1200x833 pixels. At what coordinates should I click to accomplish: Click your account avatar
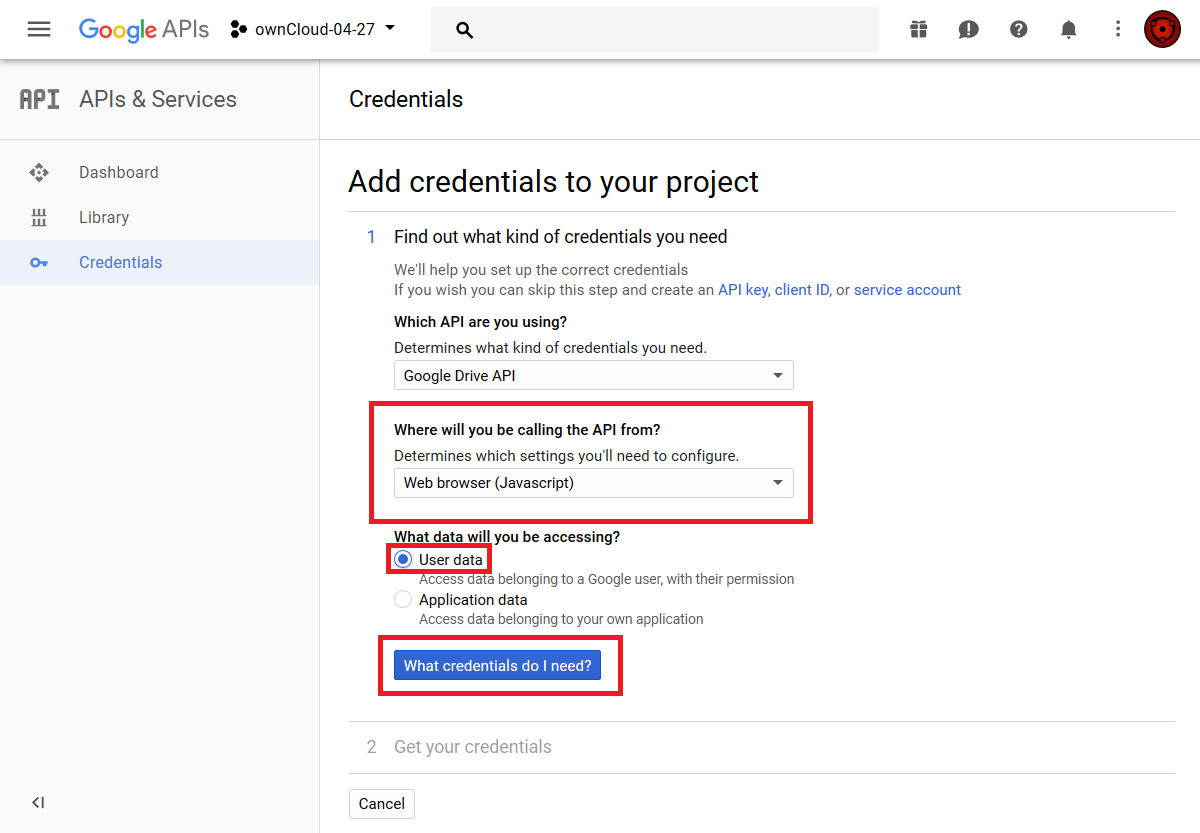[x=1162, y=29]
